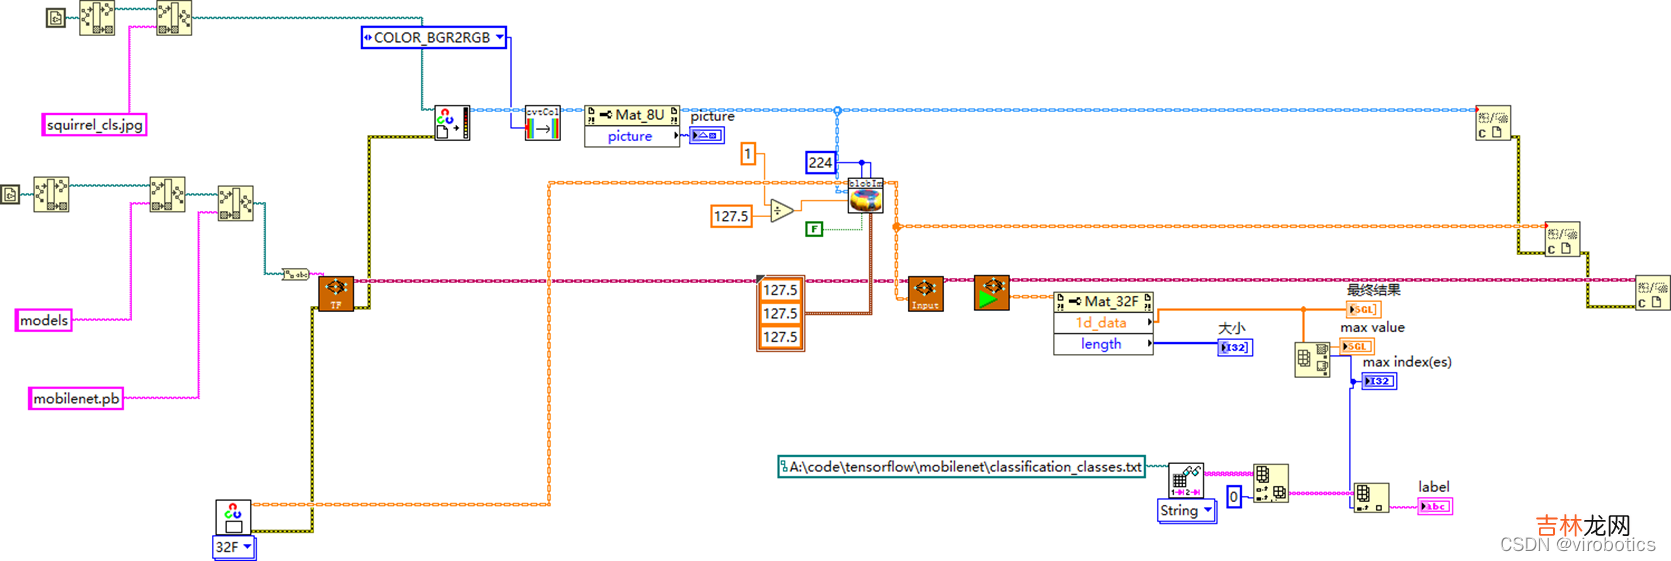
Task: Click the 224 numeric constant
Action: click(820, 162)
